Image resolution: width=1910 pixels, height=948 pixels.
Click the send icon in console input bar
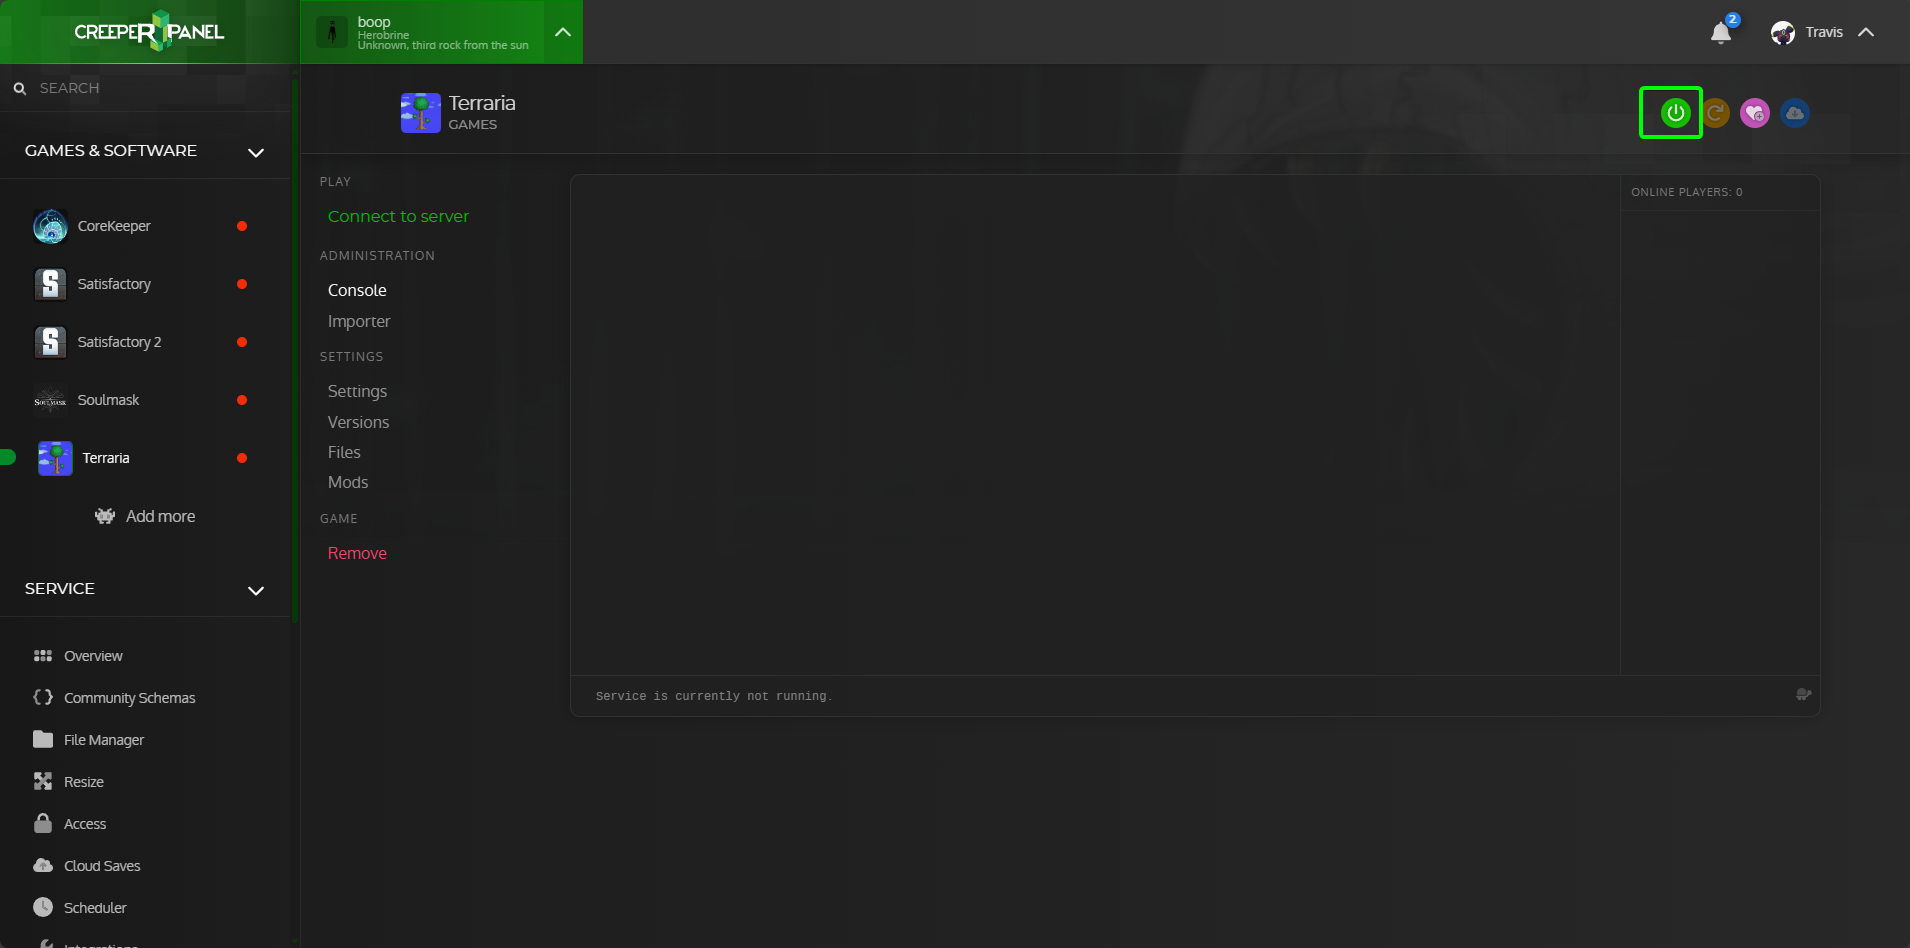(x=1803, y=695)
